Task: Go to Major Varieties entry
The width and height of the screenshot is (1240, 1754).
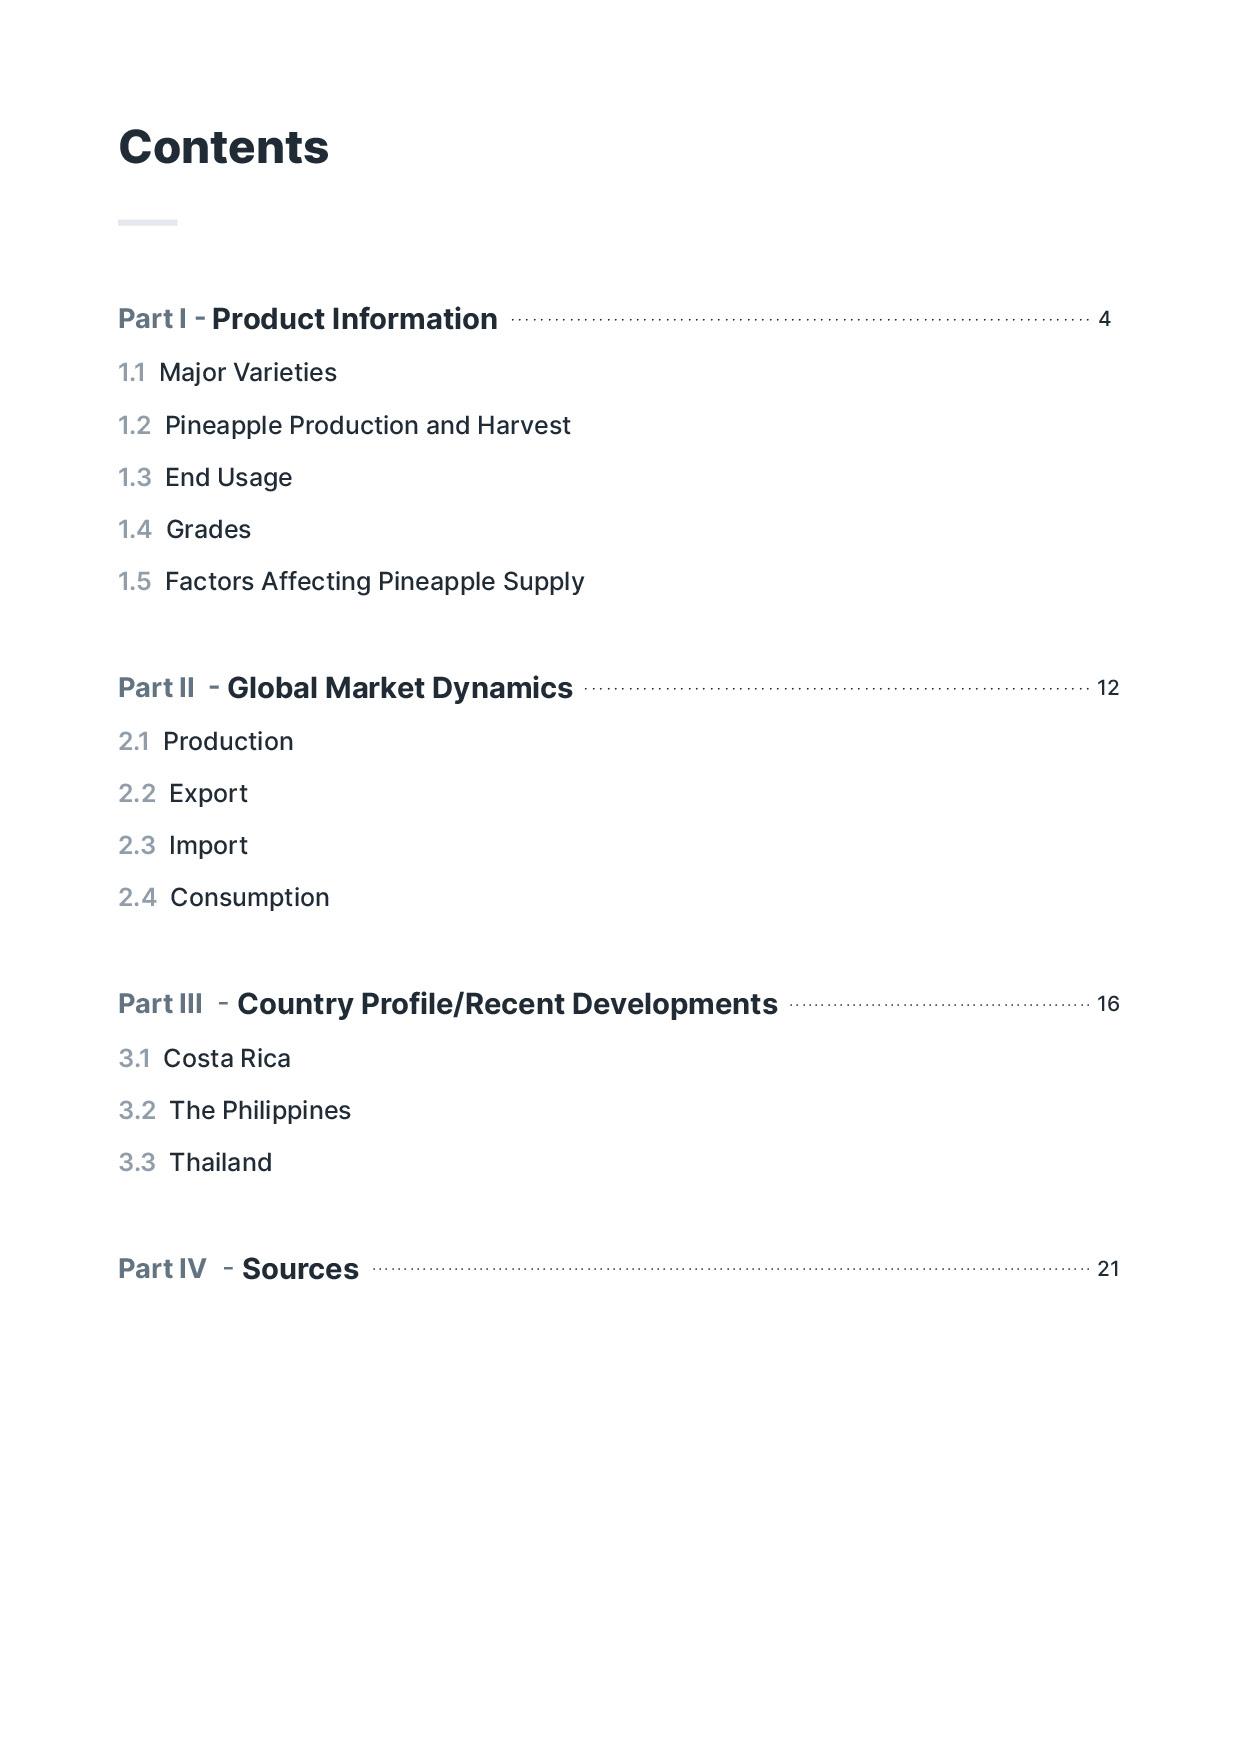Action: point(247,373)
